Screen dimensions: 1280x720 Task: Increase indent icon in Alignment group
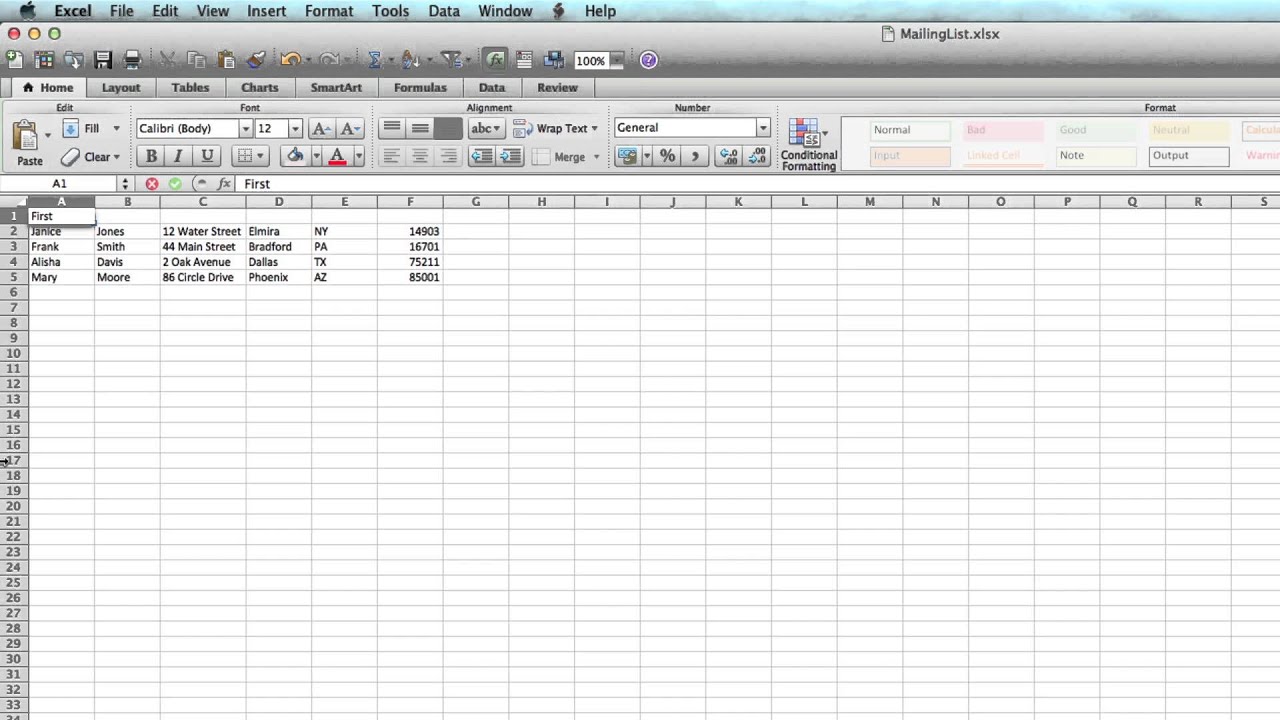point(511,156)
